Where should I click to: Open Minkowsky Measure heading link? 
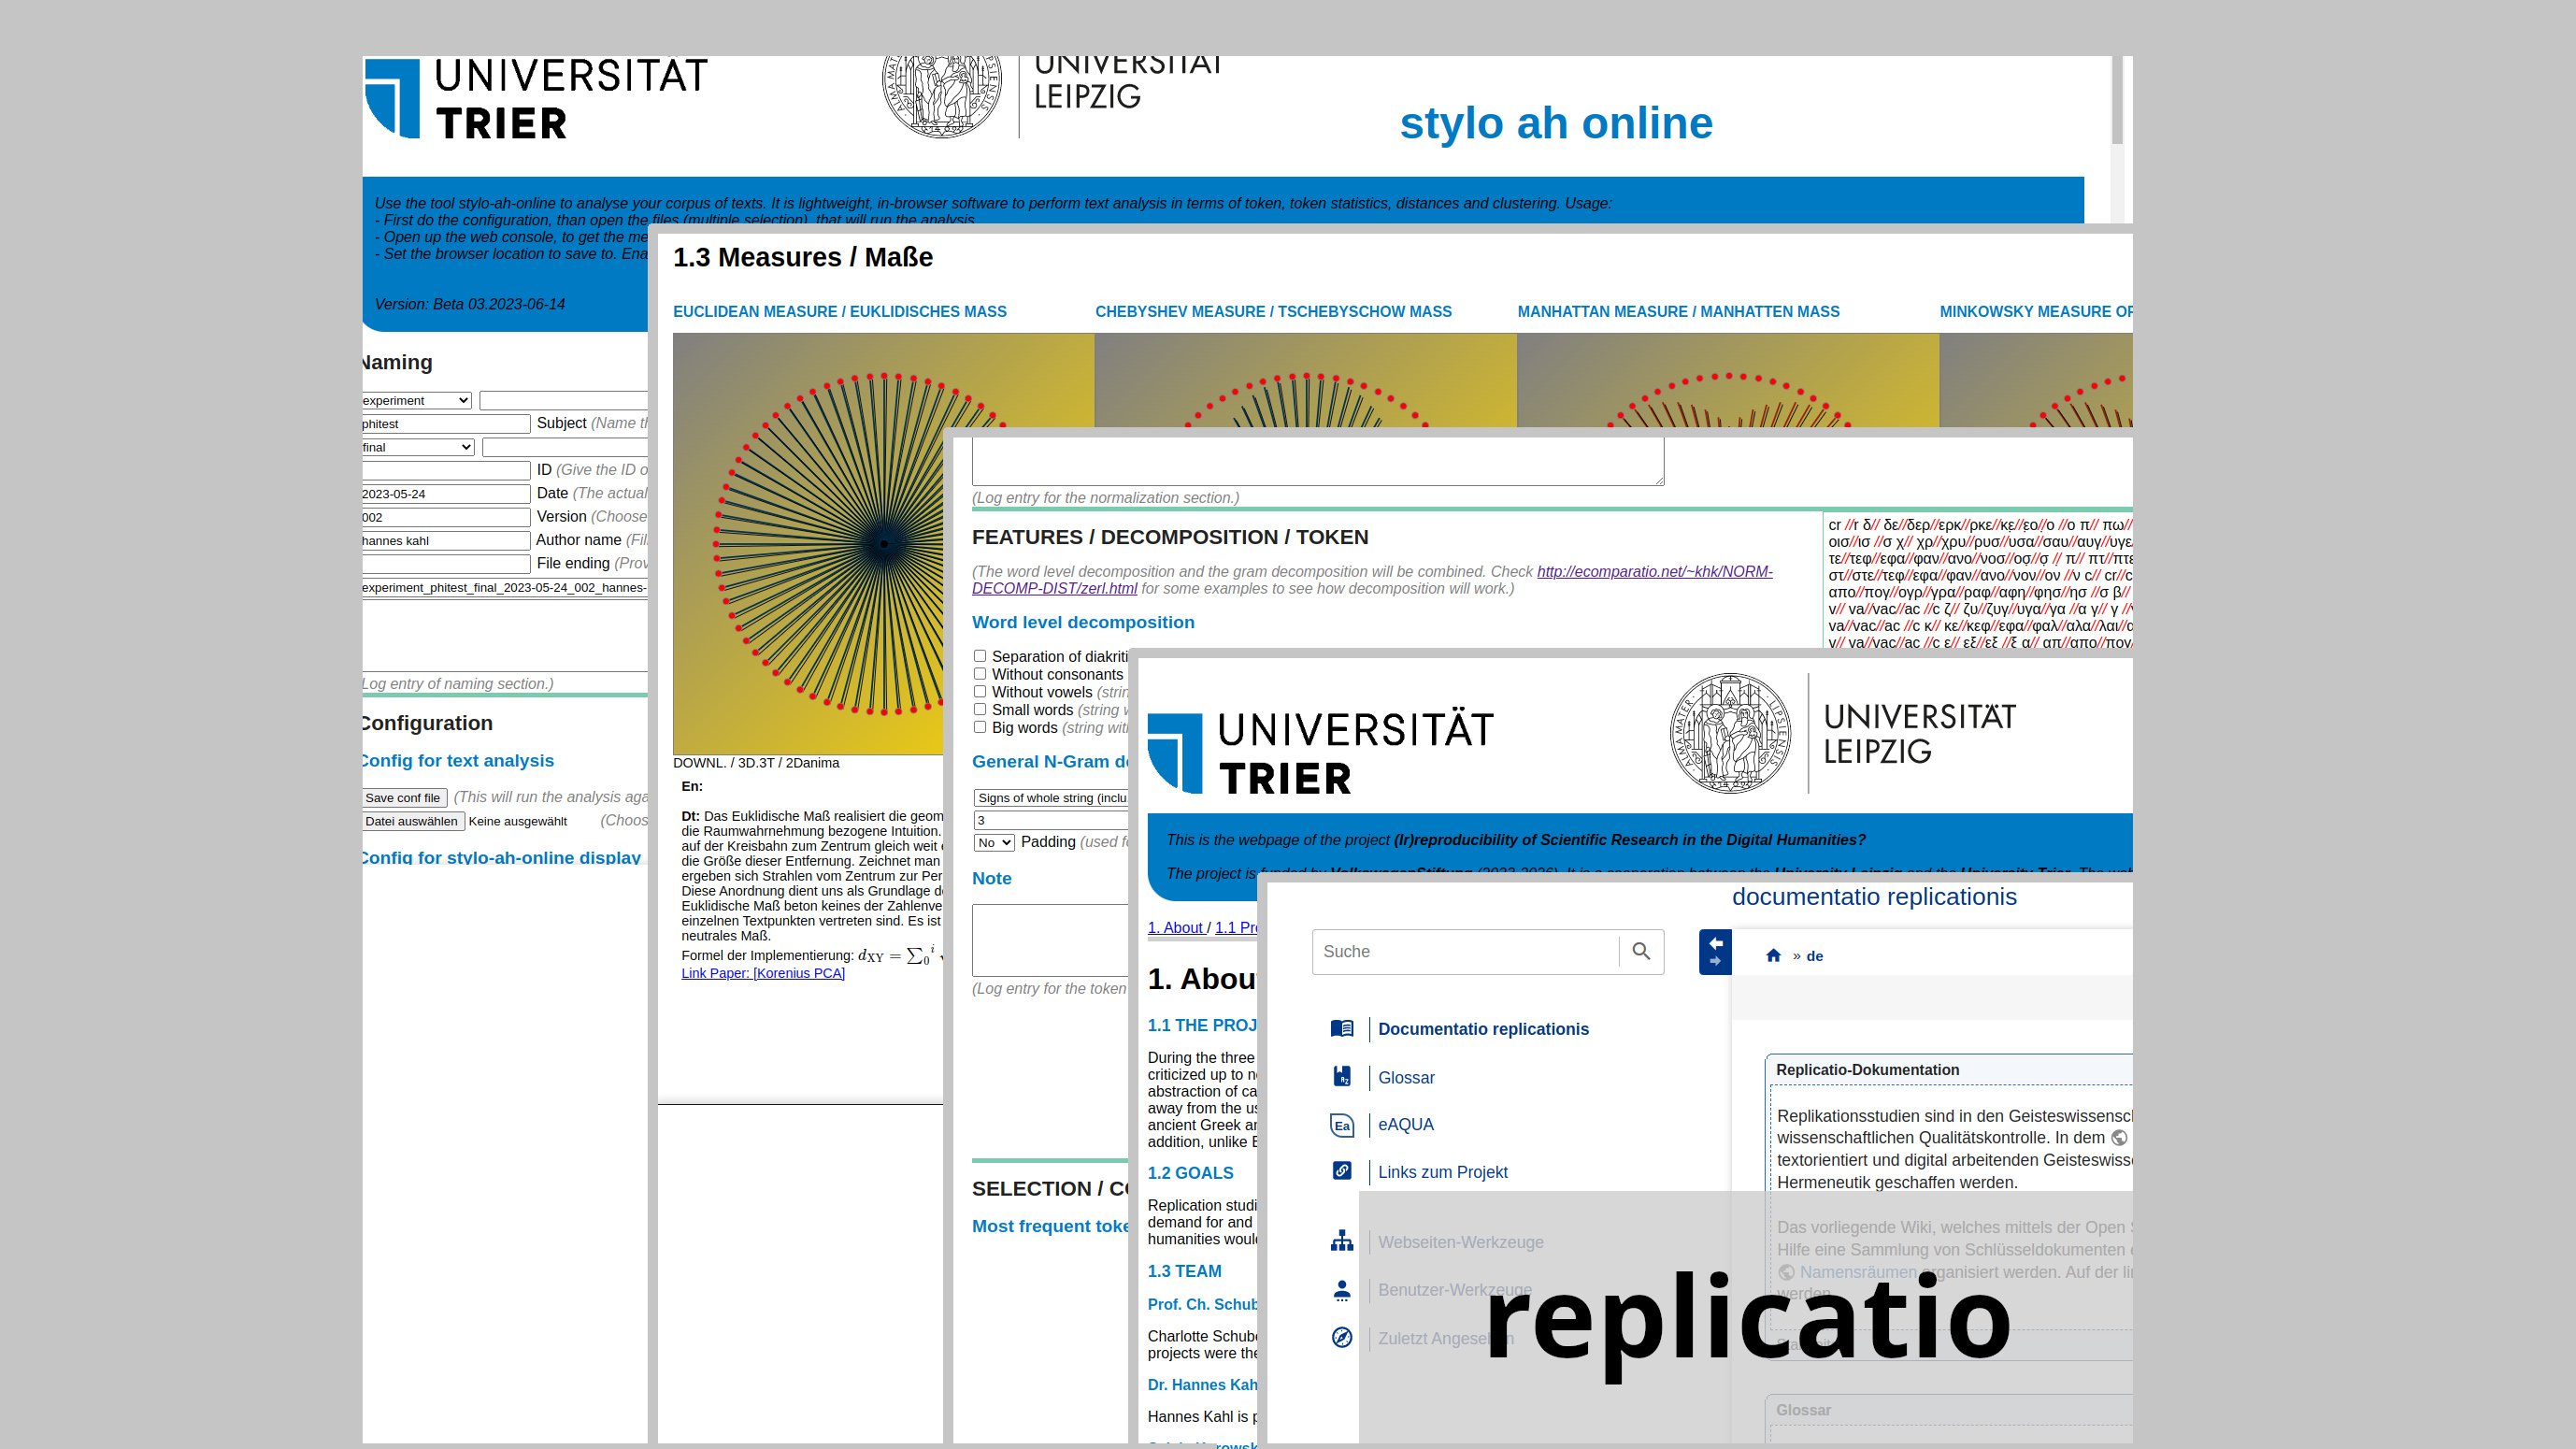[2036, 312]
